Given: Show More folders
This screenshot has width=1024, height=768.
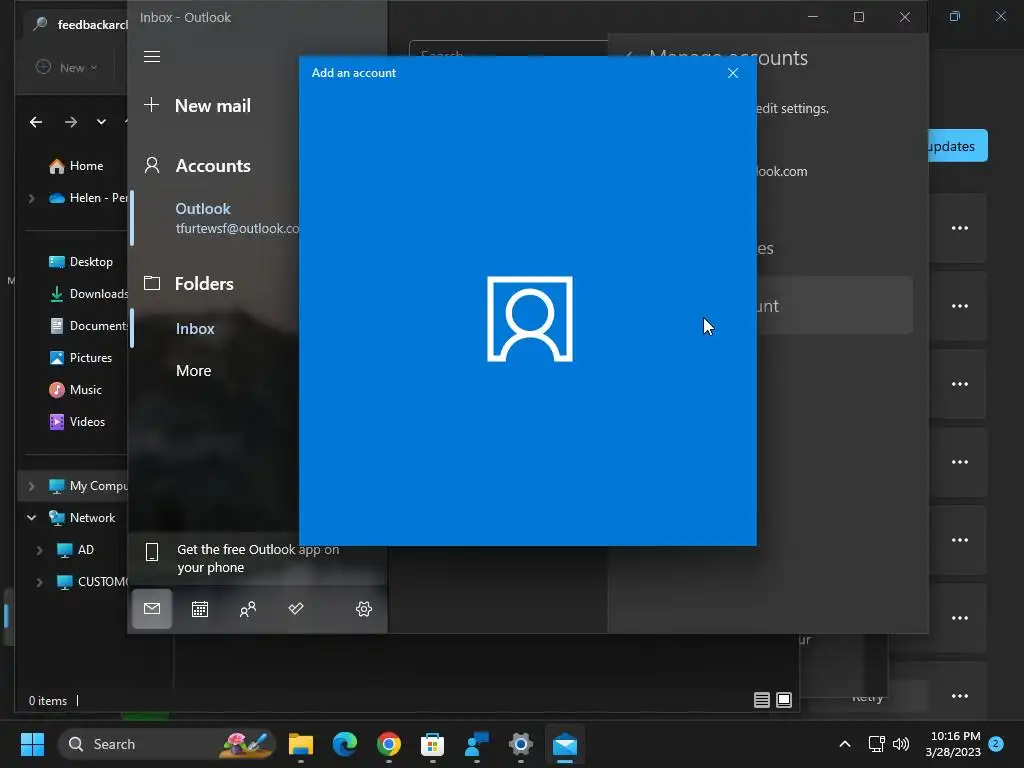Looking at the screenshot, I should pyautogui.click(x=193, y=371).
